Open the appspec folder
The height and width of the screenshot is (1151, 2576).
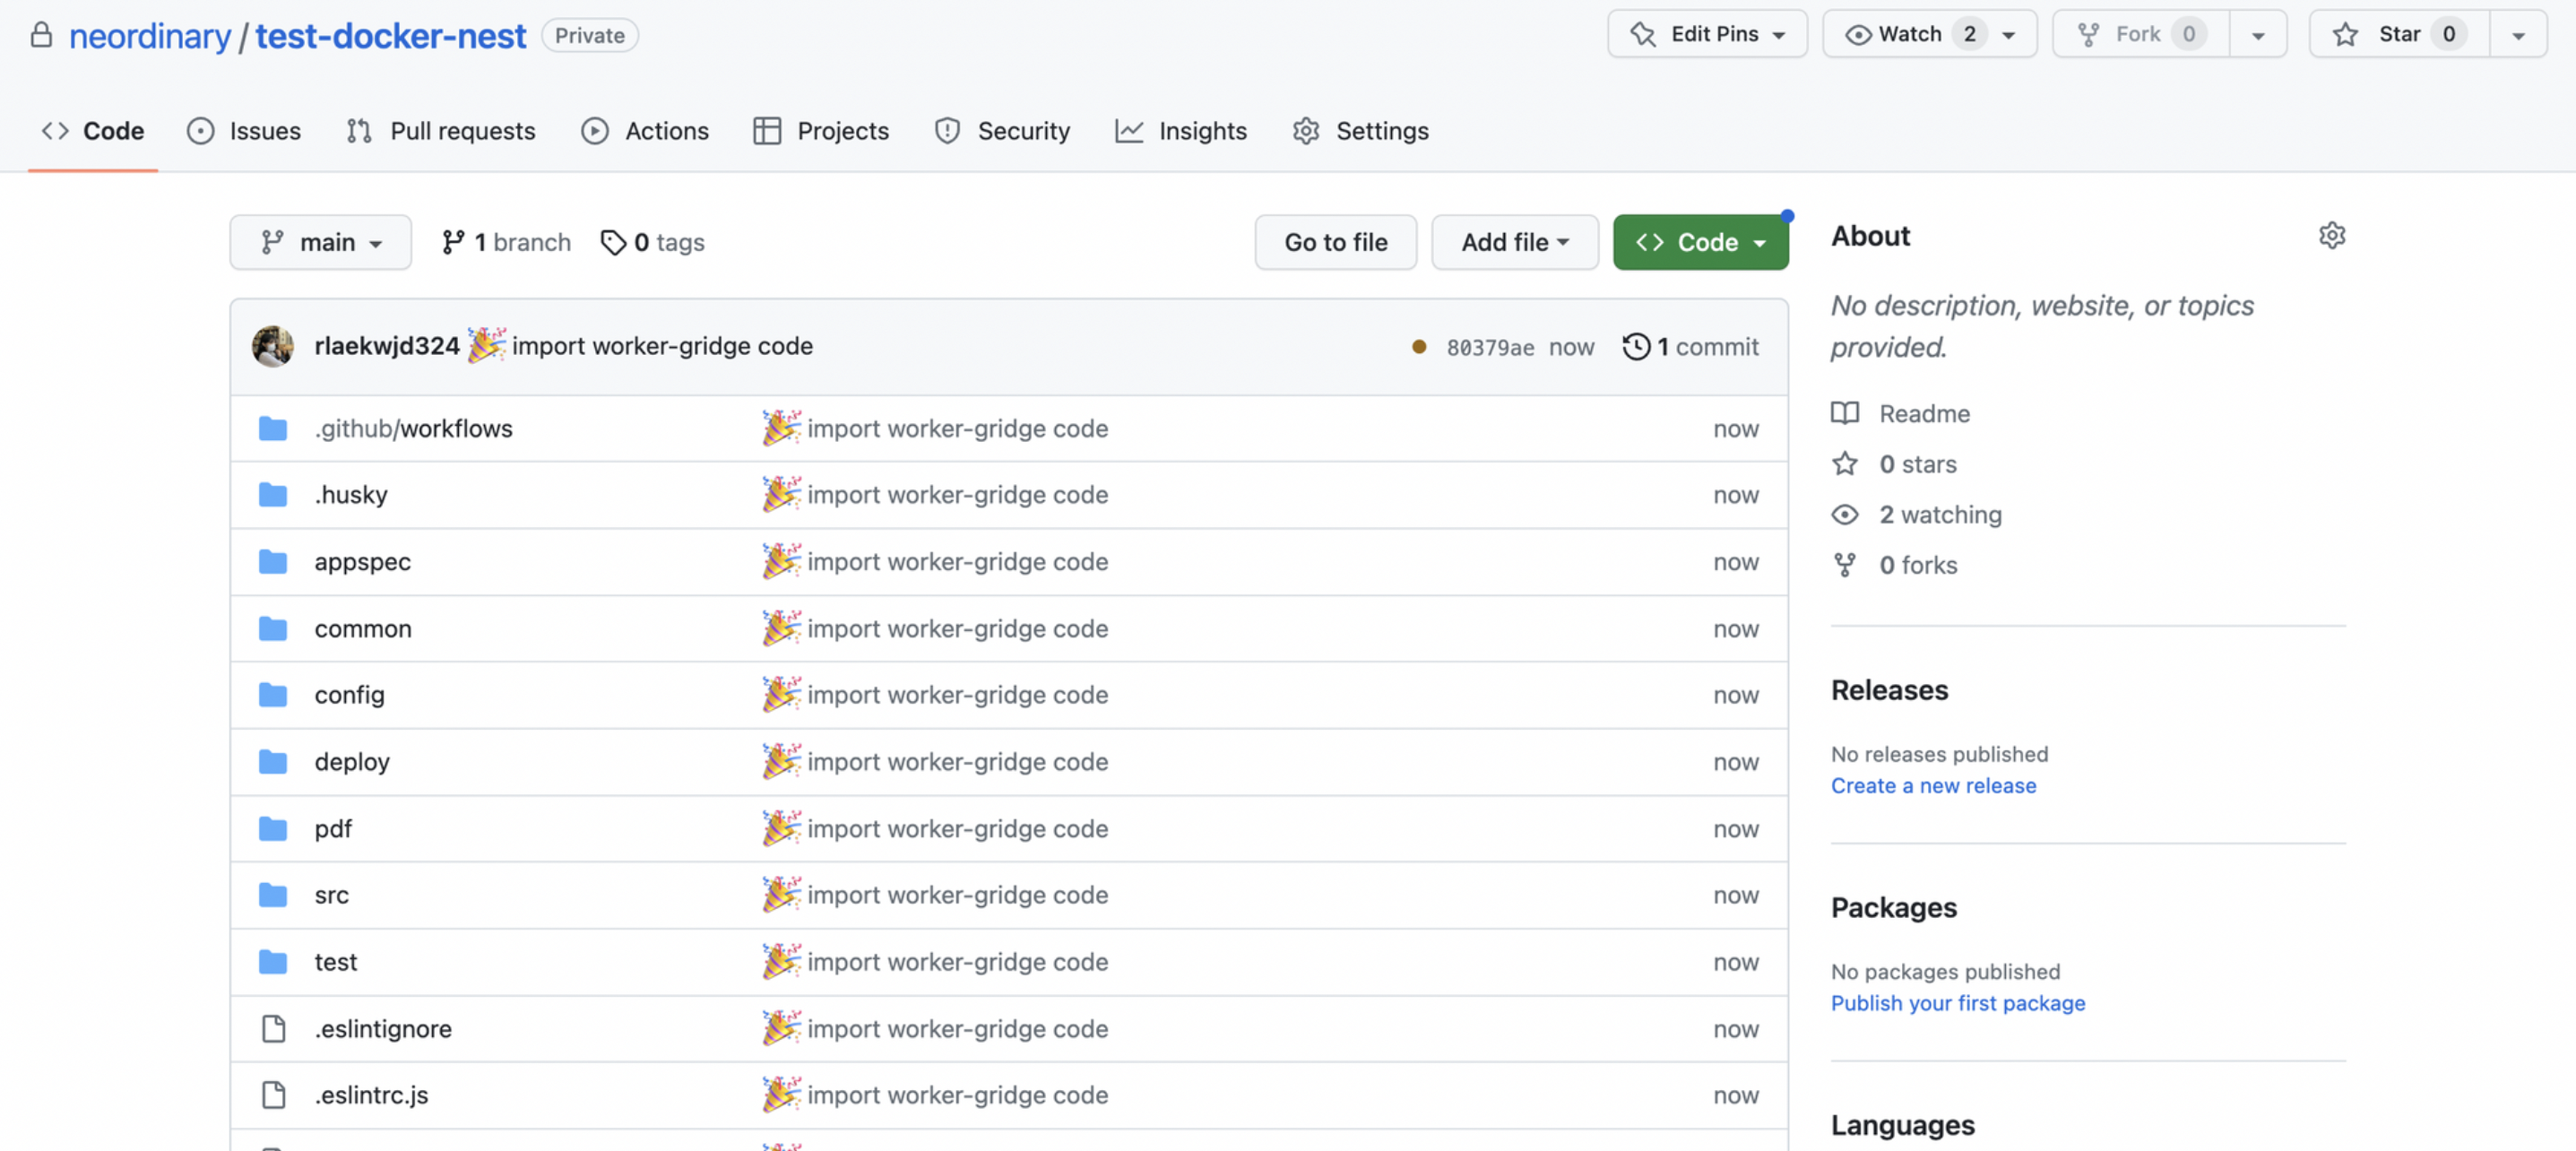tap(362, 562)
